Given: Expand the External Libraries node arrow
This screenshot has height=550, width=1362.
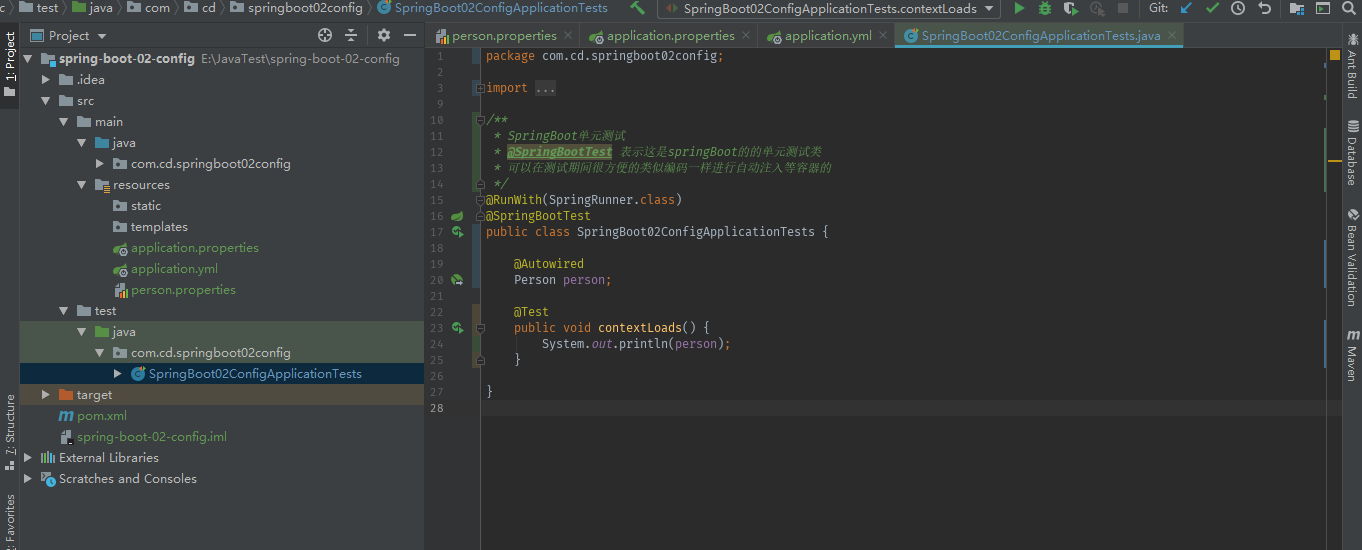Looking at the screenshot, I should pos(28,457).
